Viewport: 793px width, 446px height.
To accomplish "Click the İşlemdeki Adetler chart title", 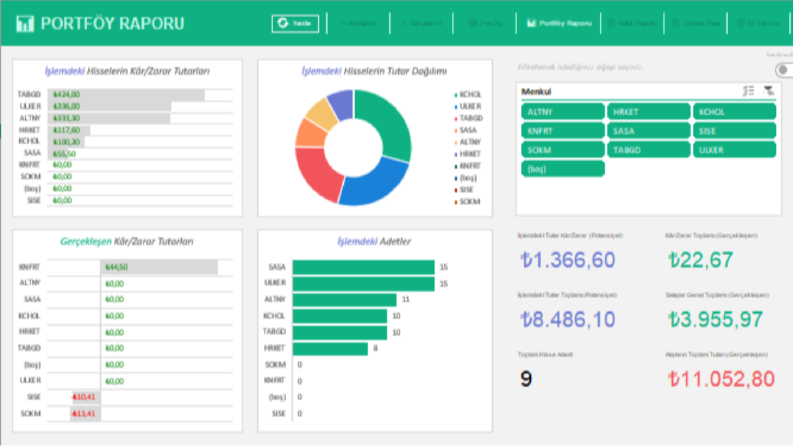I will [374, 242].
